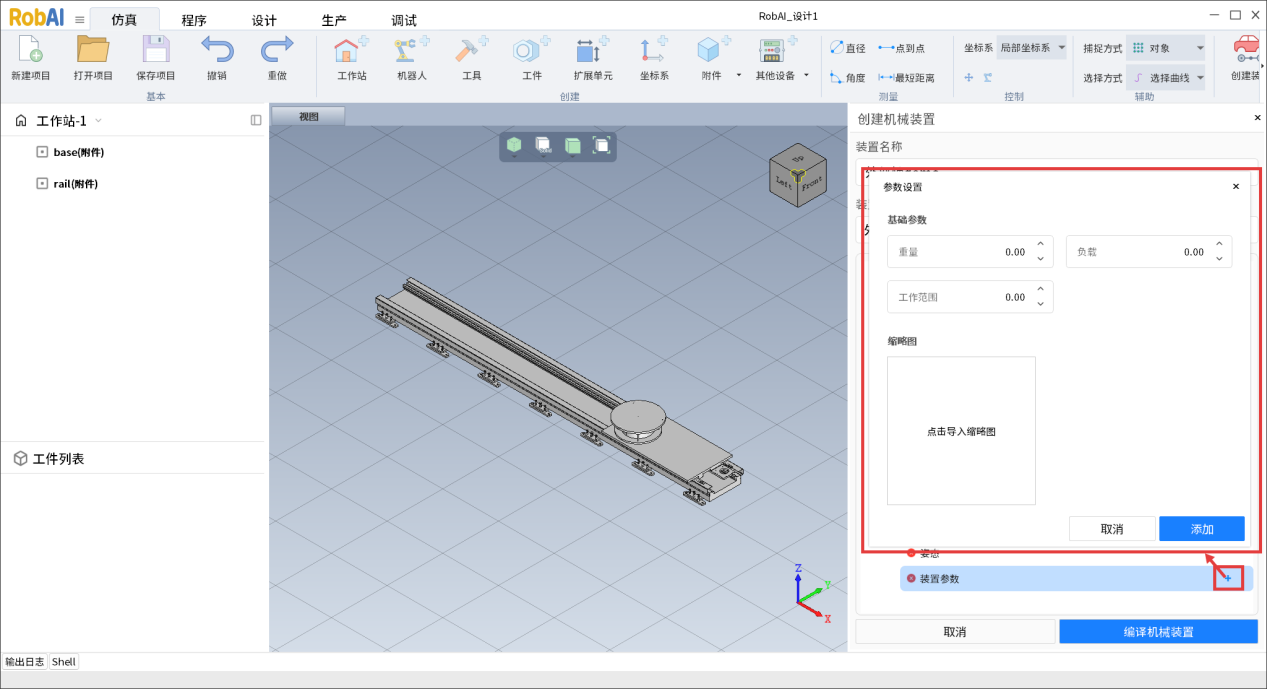Close the 参数设置 dialog
Image resolution: width=1267 pixels, height=689 pixels.
tap(1236, 186)
